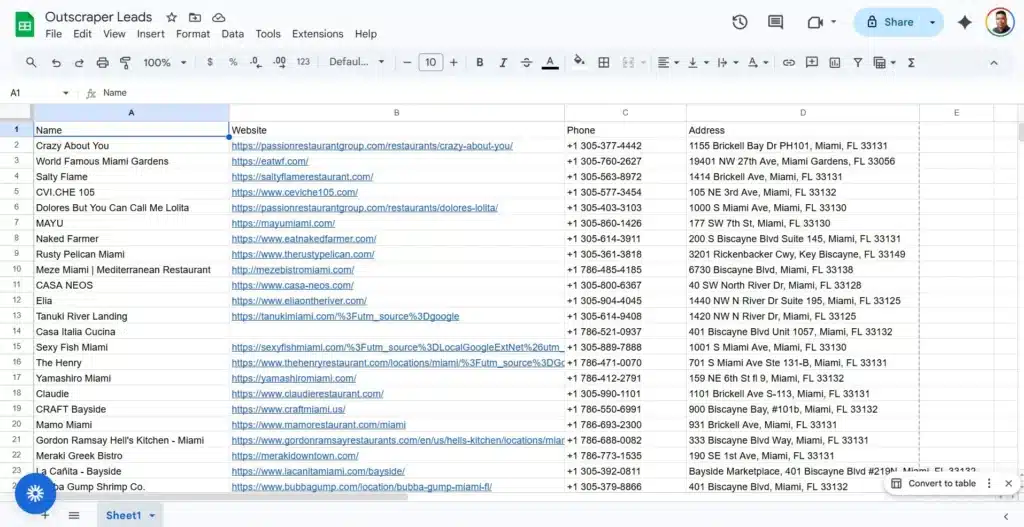The height and width of the screenshot is (527, 1024).
Task: Open filter views dropdown
Action: [885, 63]
